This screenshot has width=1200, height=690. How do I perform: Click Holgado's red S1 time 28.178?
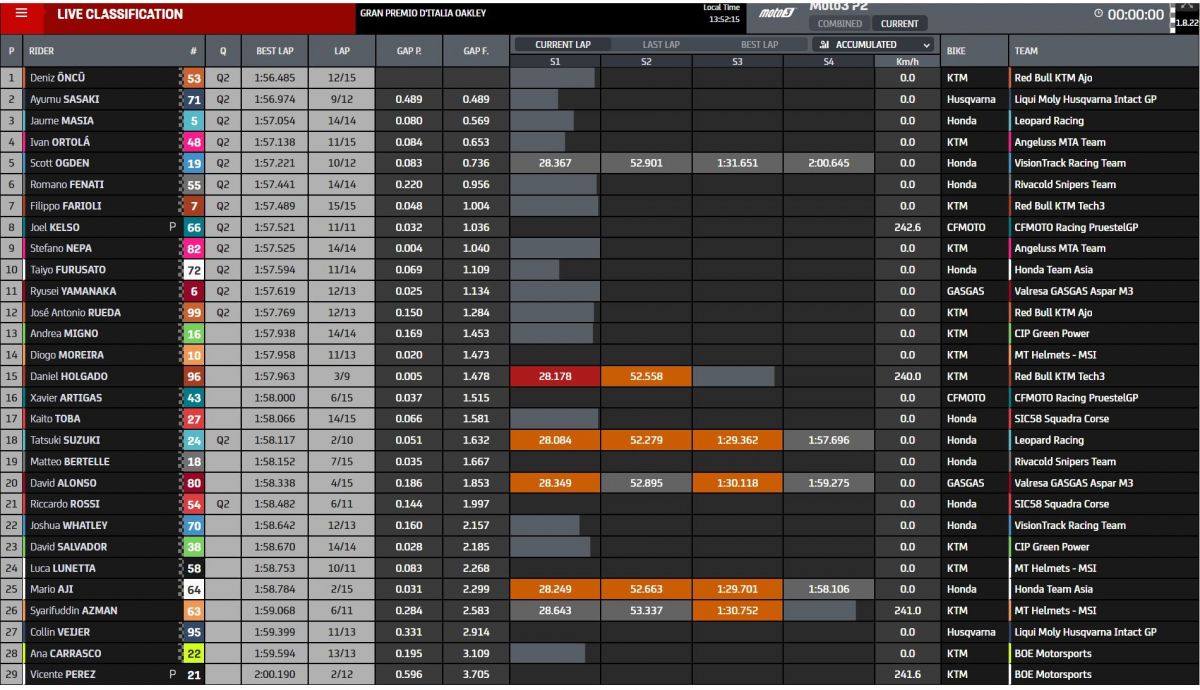(555, 376)
